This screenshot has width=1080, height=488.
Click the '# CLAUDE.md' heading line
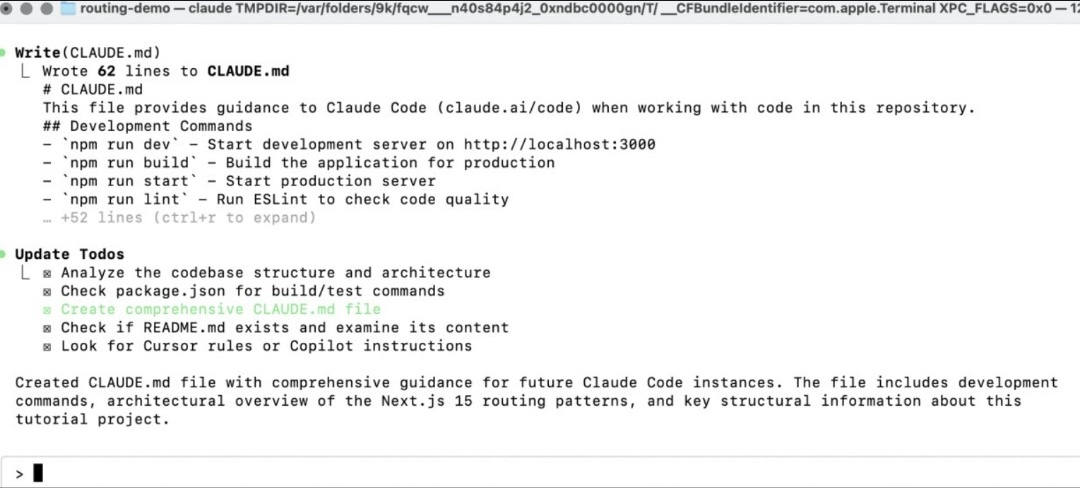92,89
